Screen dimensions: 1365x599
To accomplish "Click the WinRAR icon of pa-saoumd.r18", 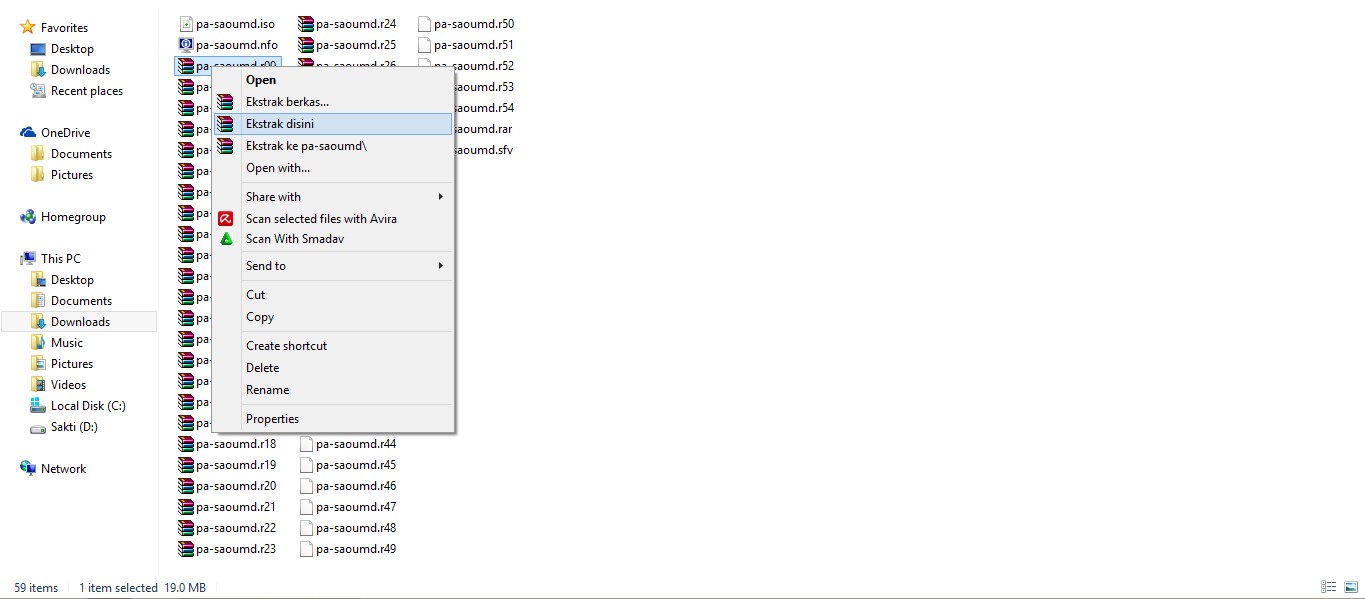I will click(x=186, y=443).
